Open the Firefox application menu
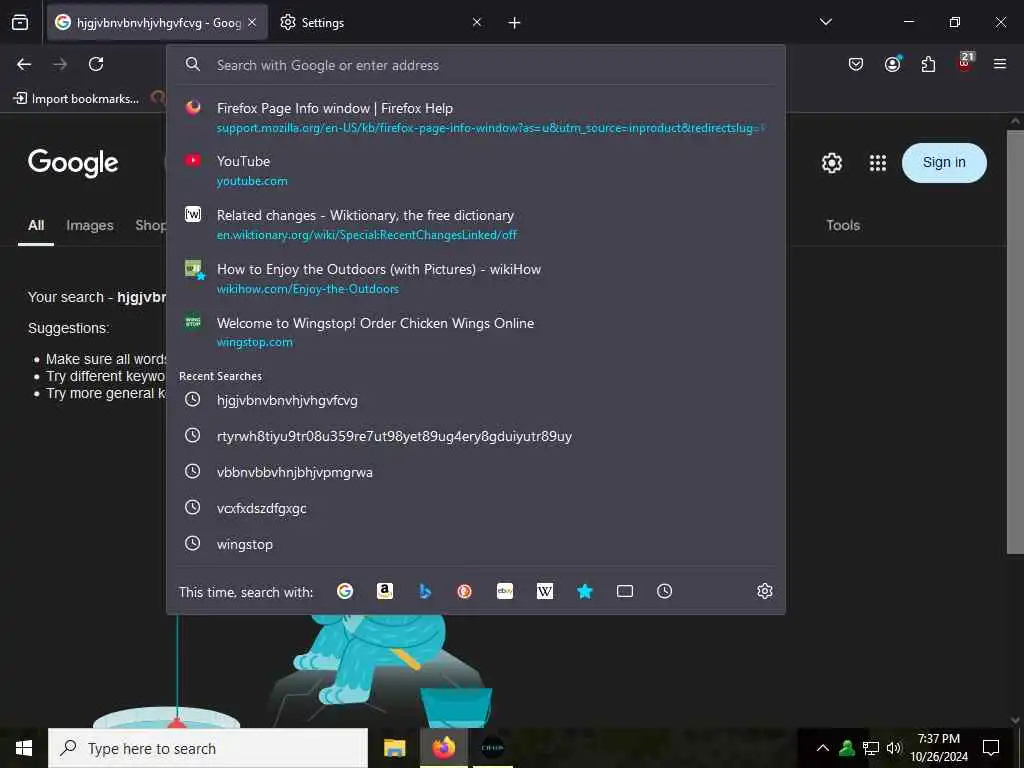Viewport: 1024px width, 768px height. [x=999, y=64]
